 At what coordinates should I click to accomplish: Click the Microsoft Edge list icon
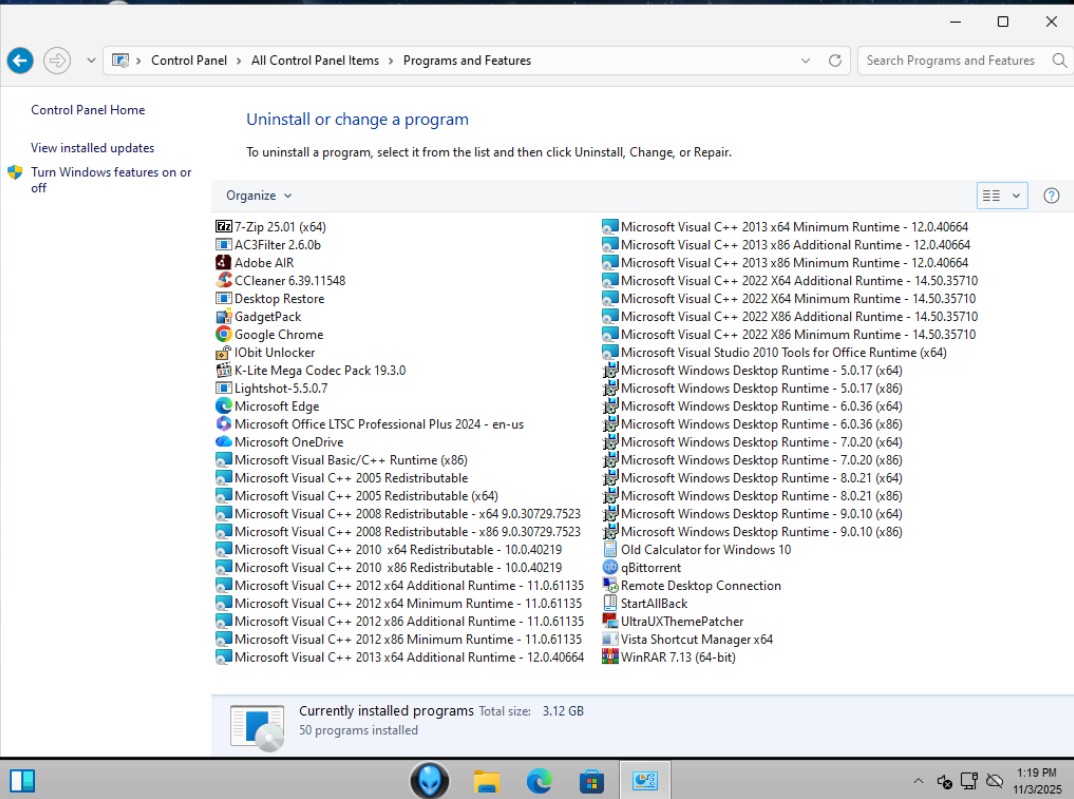223,406
